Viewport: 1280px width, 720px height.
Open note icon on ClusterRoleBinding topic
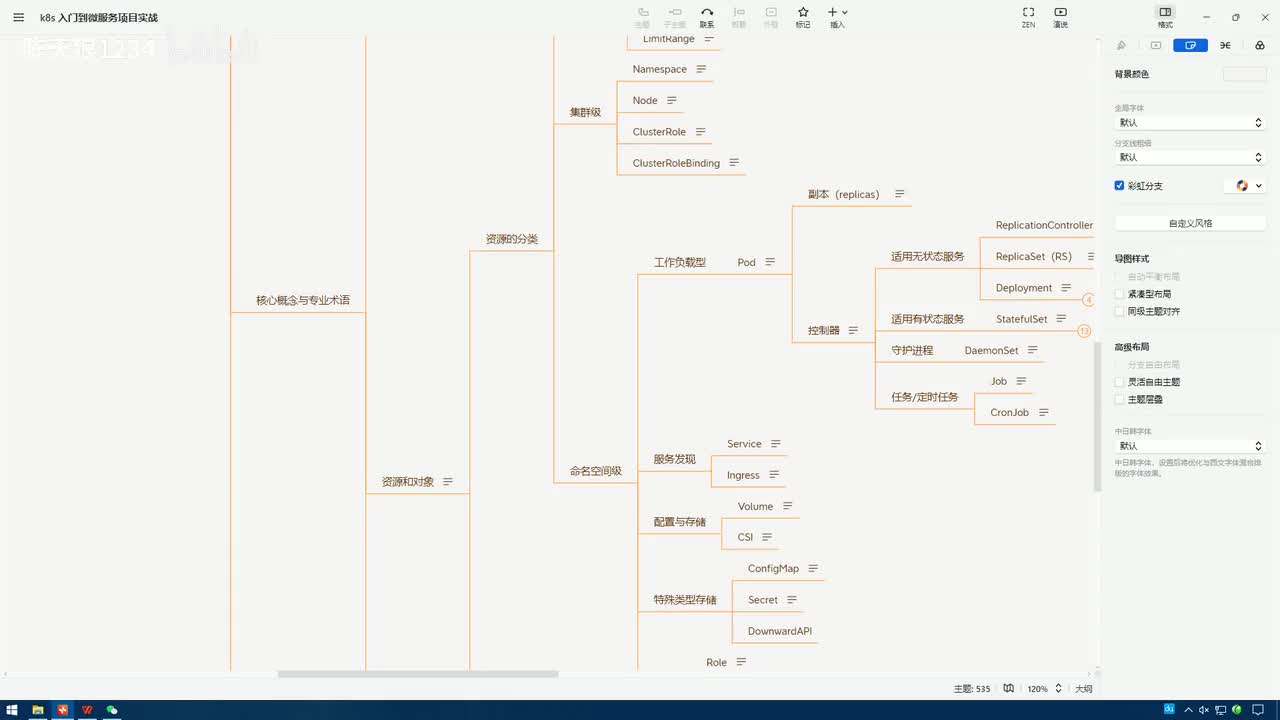coord(734,163)
